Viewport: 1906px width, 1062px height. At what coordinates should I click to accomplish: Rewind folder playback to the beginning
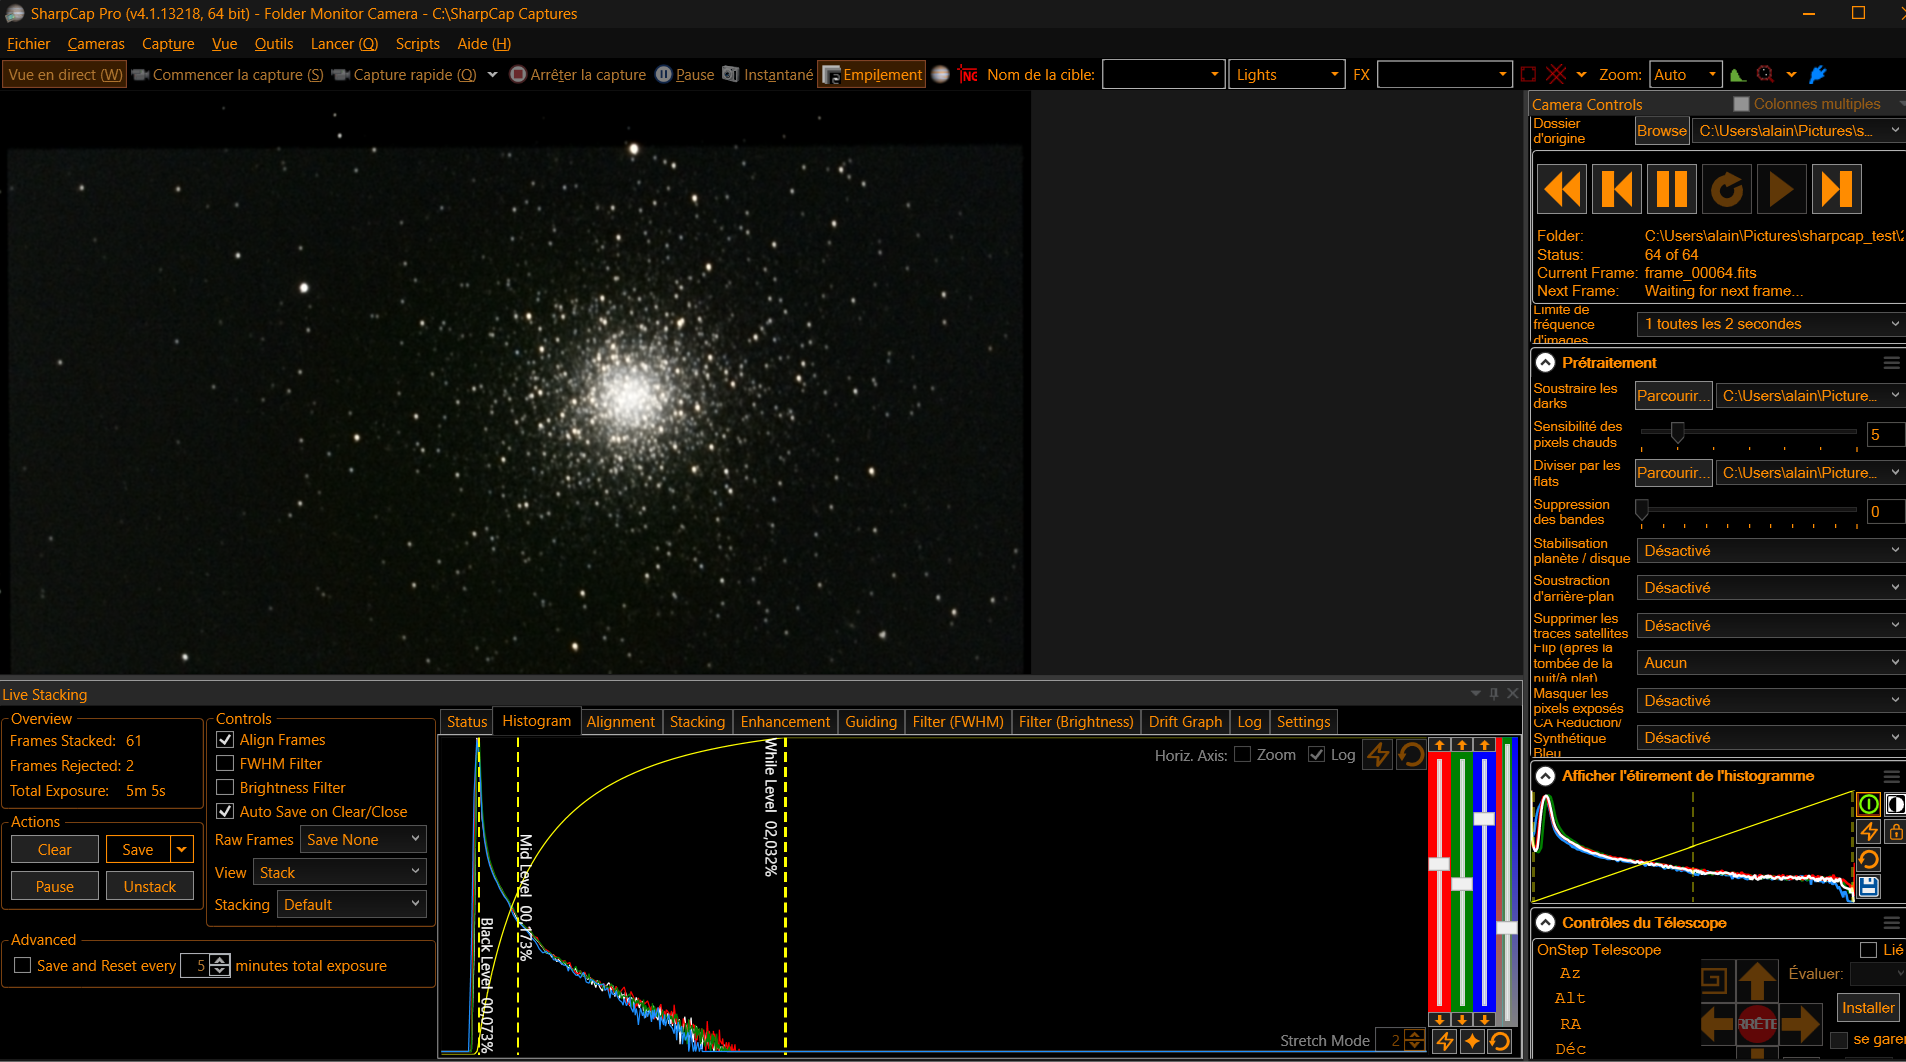coord(1562,189)
